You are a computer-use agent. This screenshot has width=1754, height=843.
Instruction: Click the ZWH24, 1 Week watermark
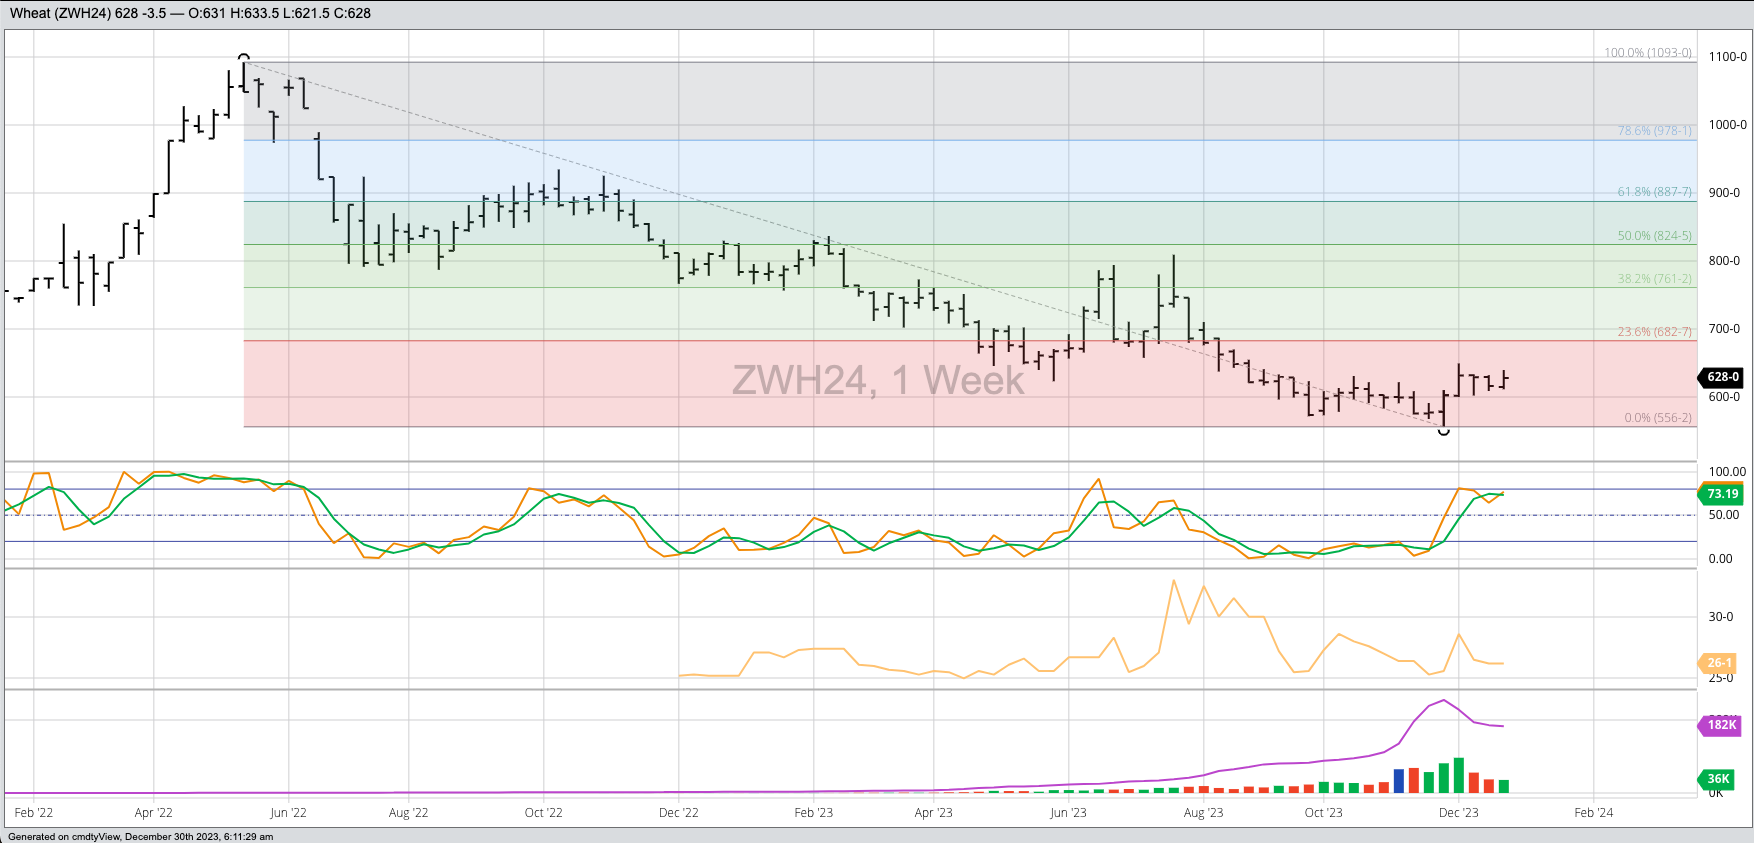click(878, 381)
